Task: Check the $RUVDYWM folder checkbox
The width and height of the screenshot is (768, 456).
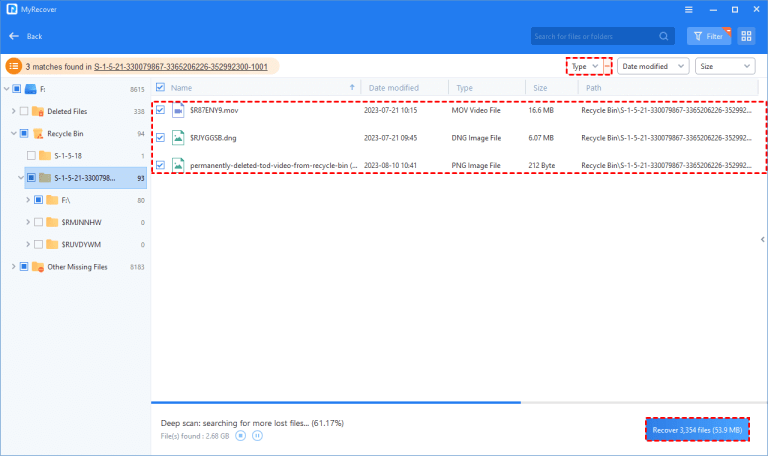Action: click(x=38, y=244)
